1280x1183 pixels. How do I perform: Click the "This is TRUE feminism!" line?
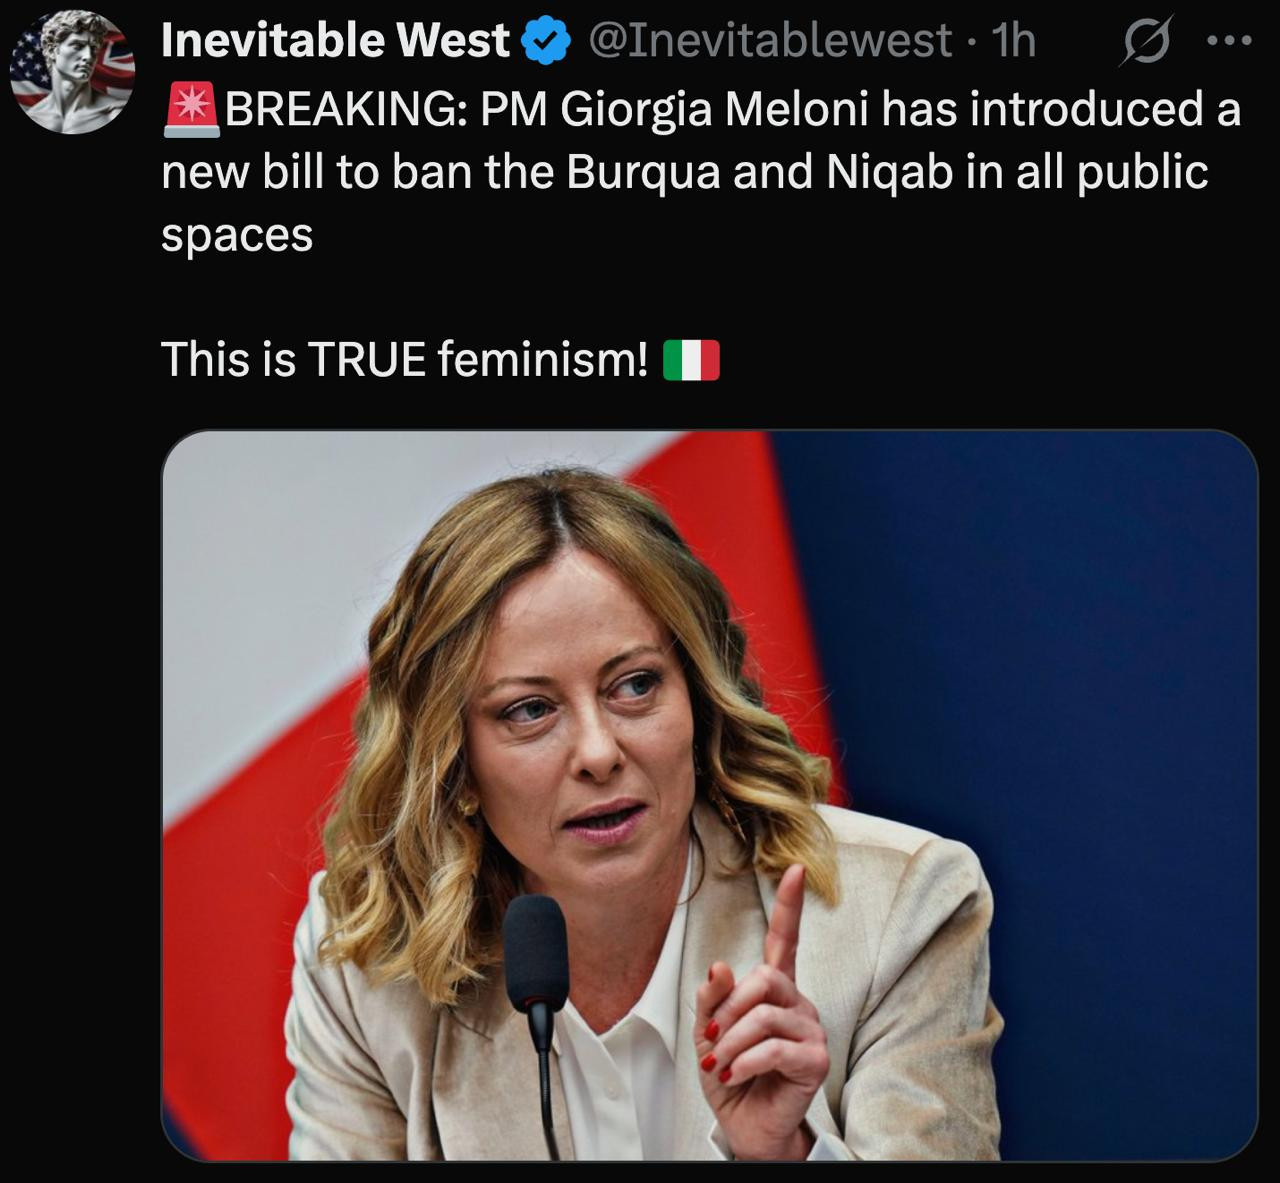click(404, 359)
